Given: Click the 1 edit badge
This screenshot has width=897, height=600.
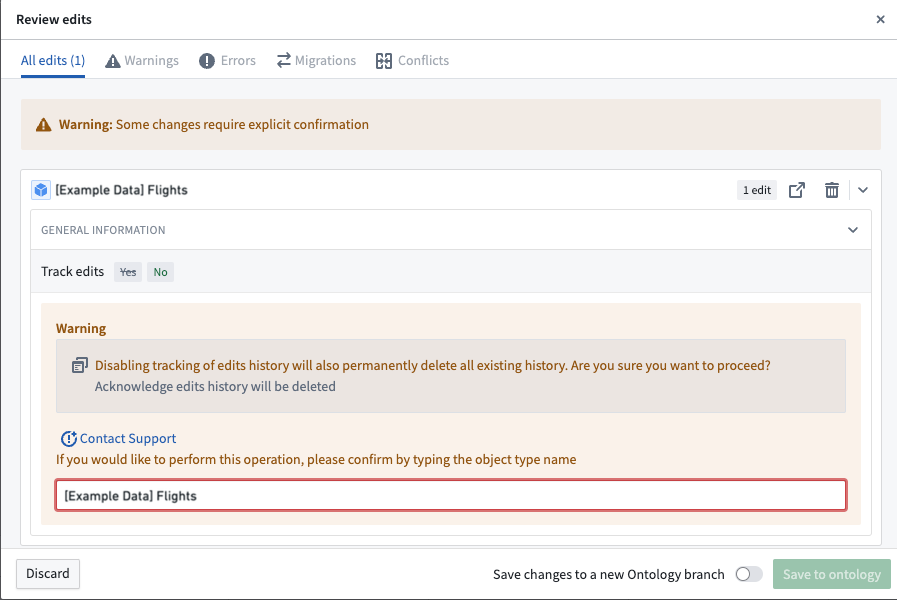Looking at the screenshot, I should 757,190.
